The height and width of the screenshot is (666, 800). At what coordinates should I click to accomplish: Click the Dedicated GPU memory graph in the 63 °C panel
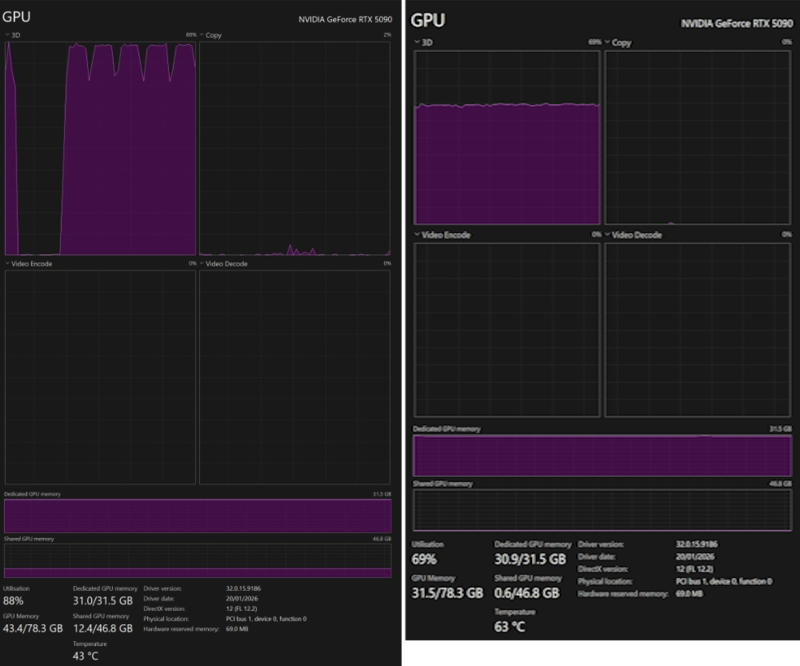click(x=603, y=456)
